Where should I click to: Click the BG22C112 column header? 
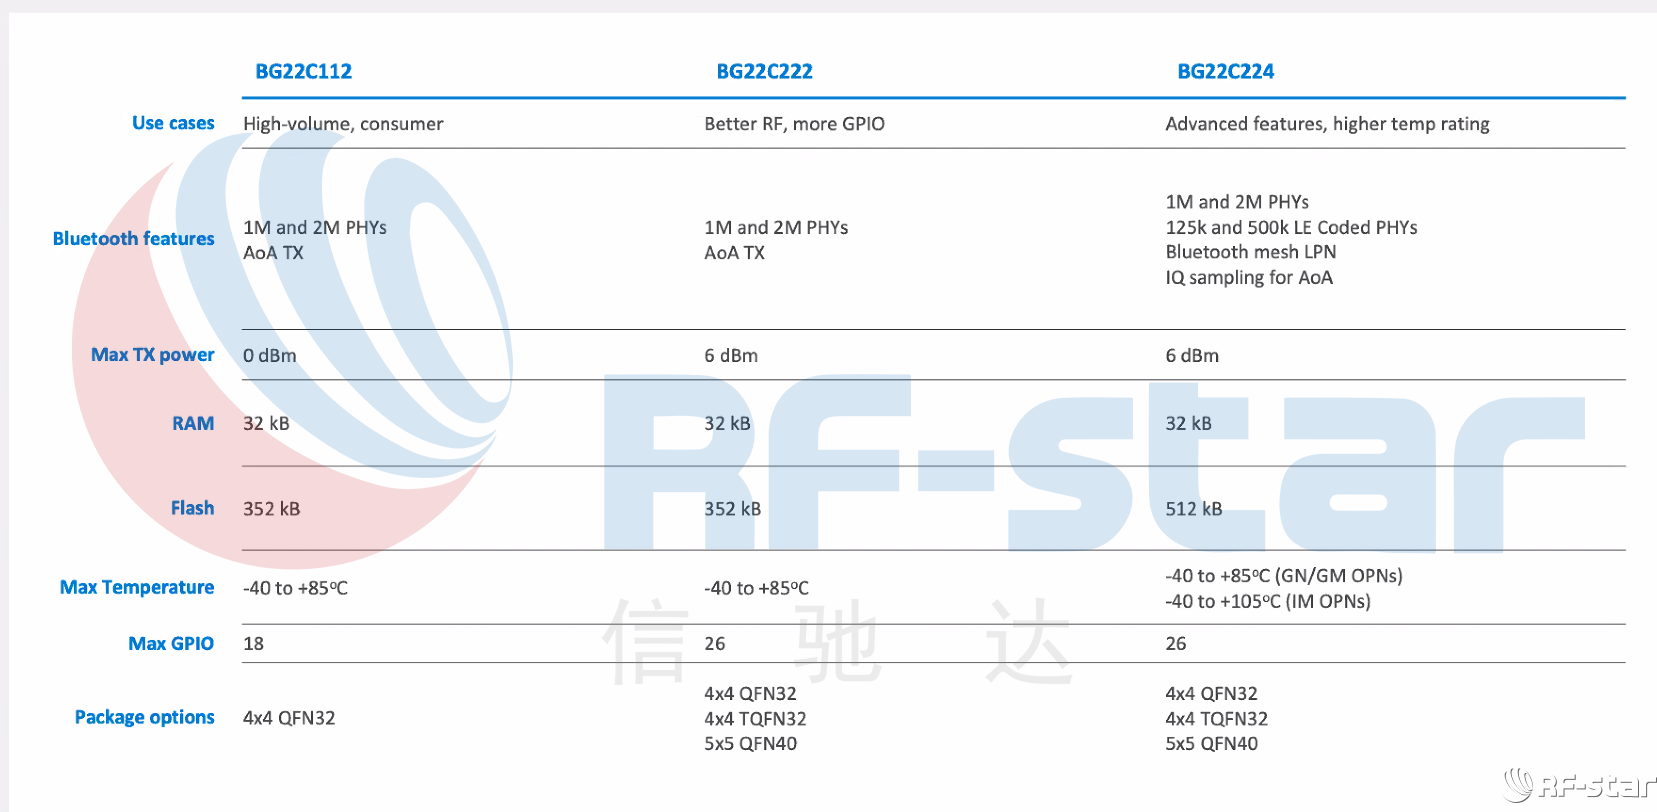(x=303, y=72)
